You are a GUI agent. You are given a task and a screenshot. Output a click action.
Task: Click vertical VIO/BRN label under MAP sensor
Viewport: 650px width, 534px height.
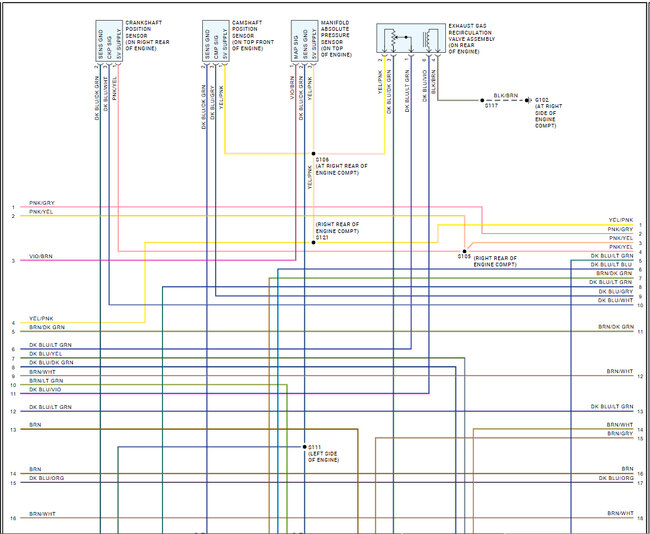(x=292, y=87)
